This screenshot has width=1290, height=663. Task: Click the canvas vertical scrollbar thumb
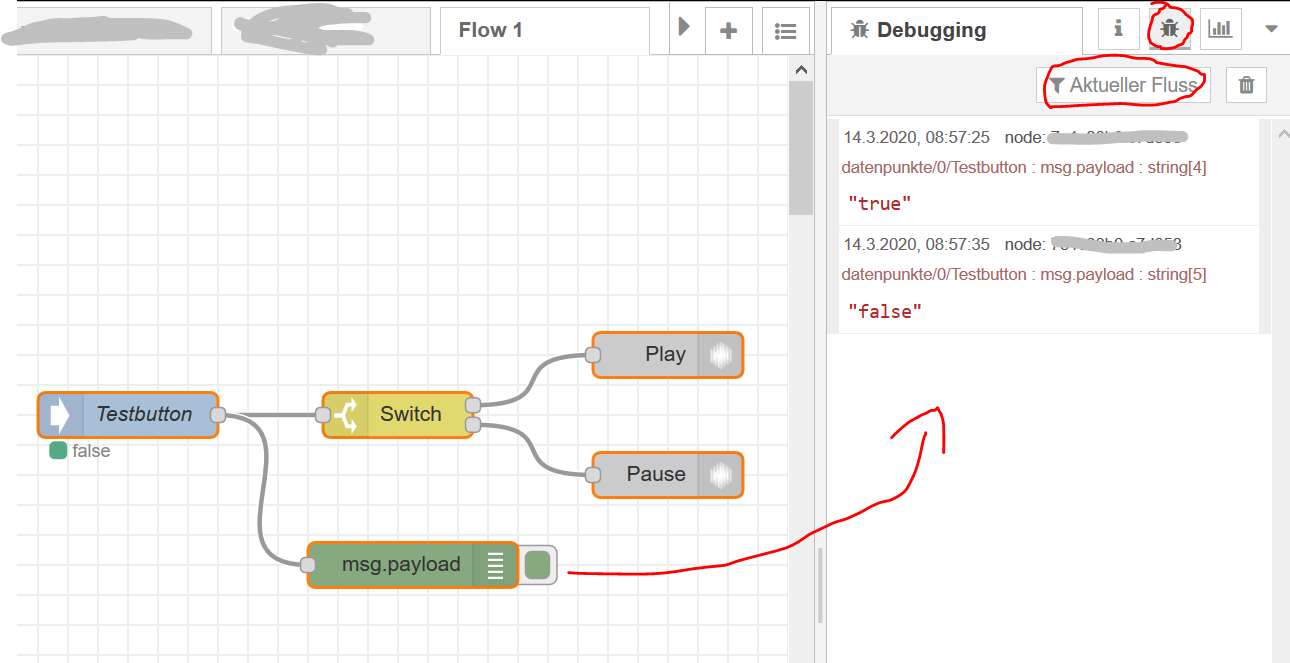coord(800,148)
